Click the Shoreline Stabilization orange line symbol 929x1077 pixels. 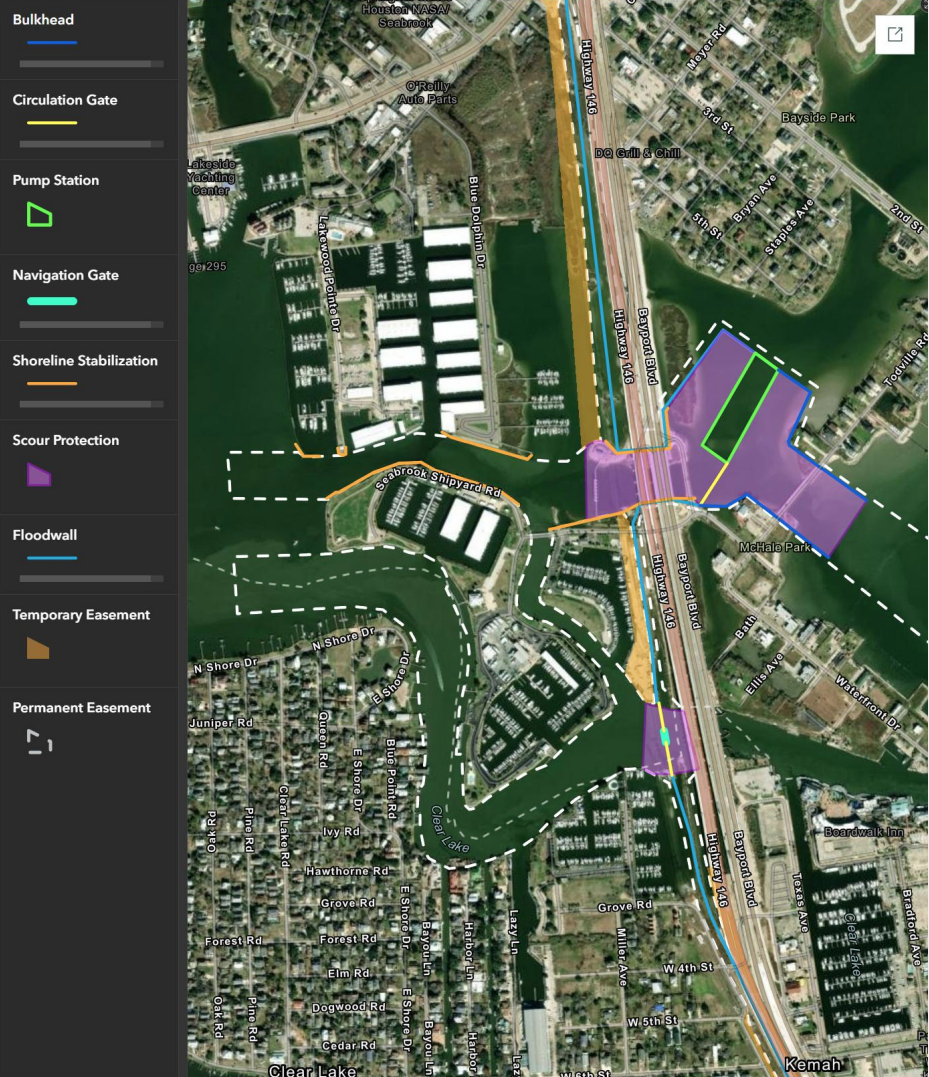click(x=52, y=383)
